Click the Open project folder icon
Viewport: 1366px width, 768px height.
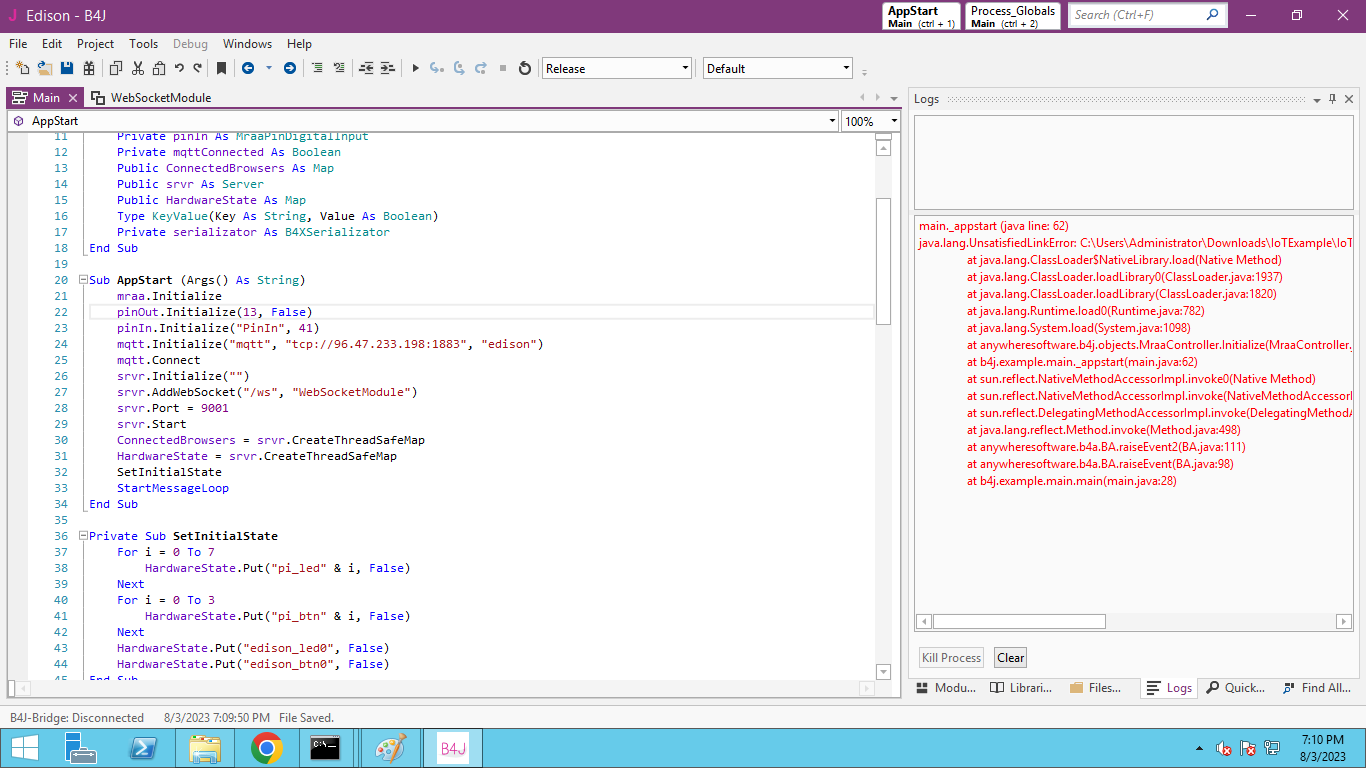tap(45, 68)
